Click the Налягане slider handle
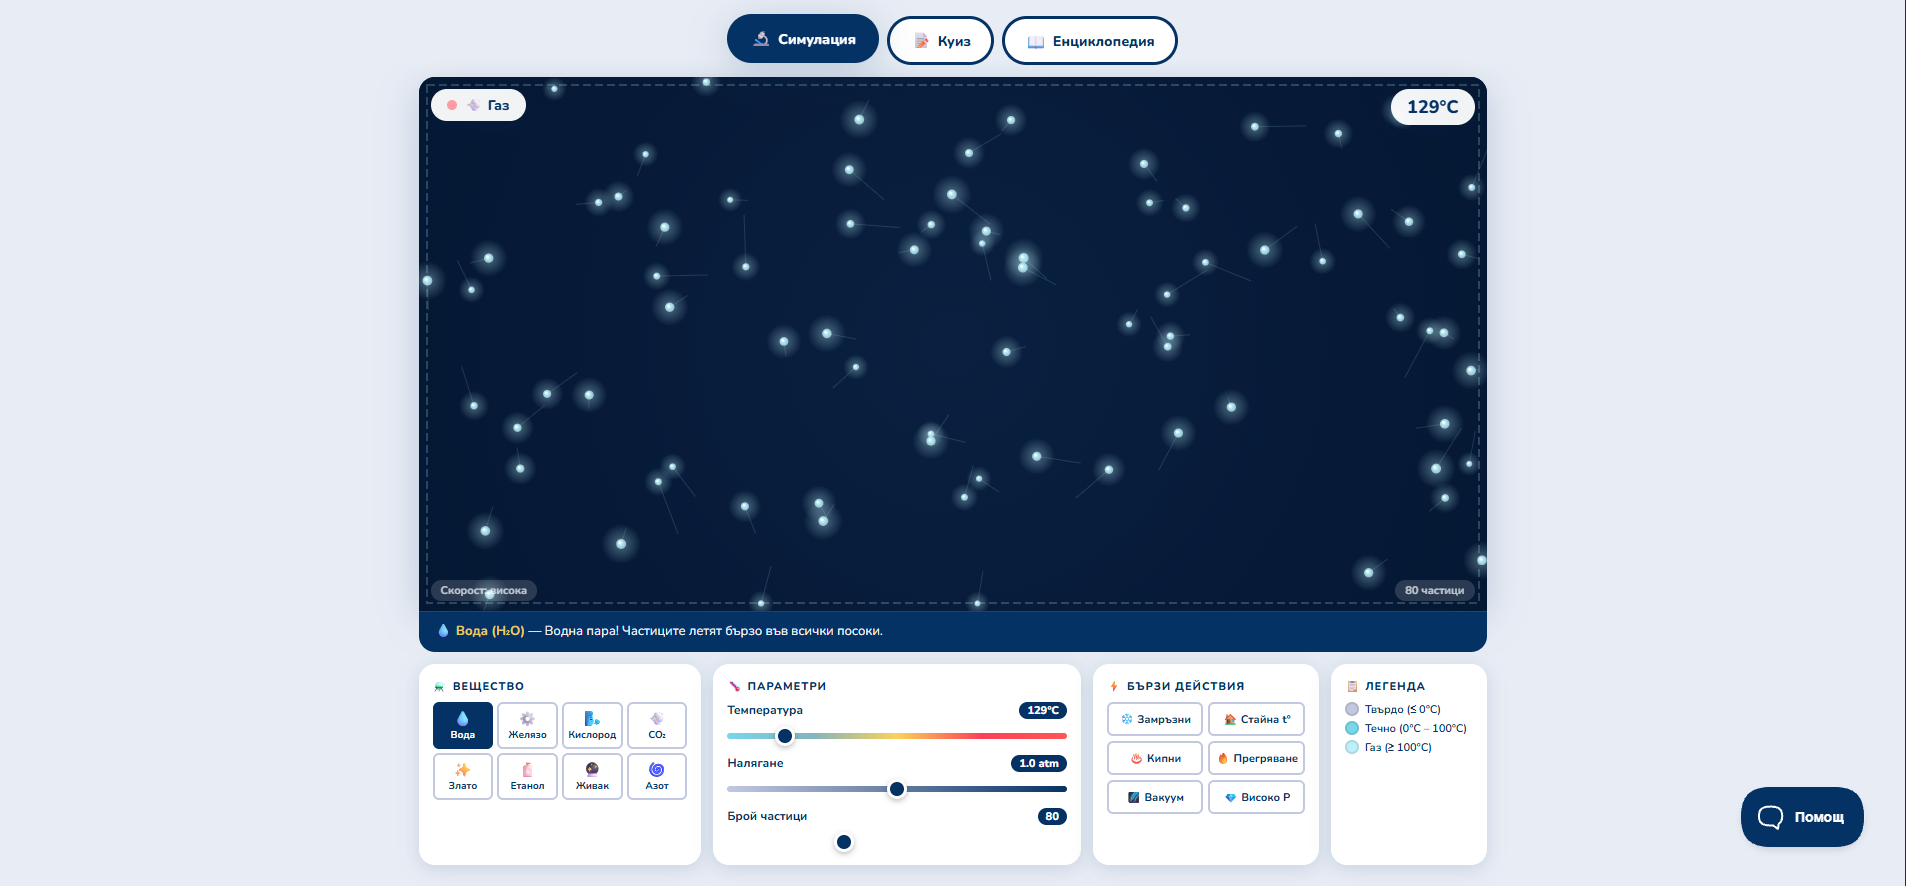The image size is (1906, 886). (x=897, y=789)
